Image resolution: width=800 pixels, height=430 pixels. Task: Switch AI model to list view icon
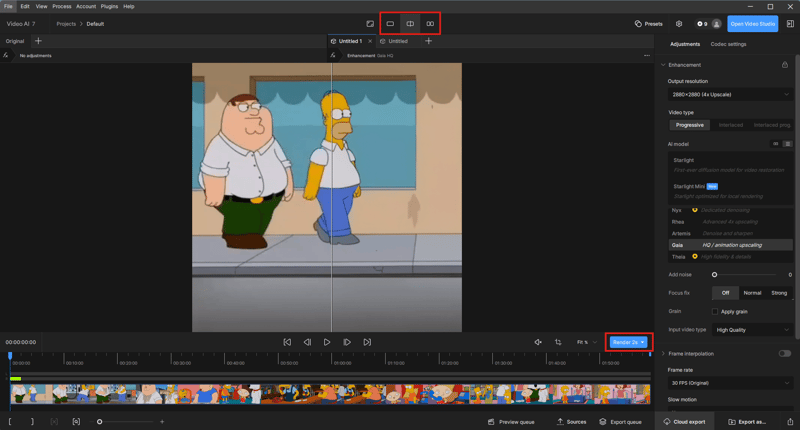tap(787, 144)
